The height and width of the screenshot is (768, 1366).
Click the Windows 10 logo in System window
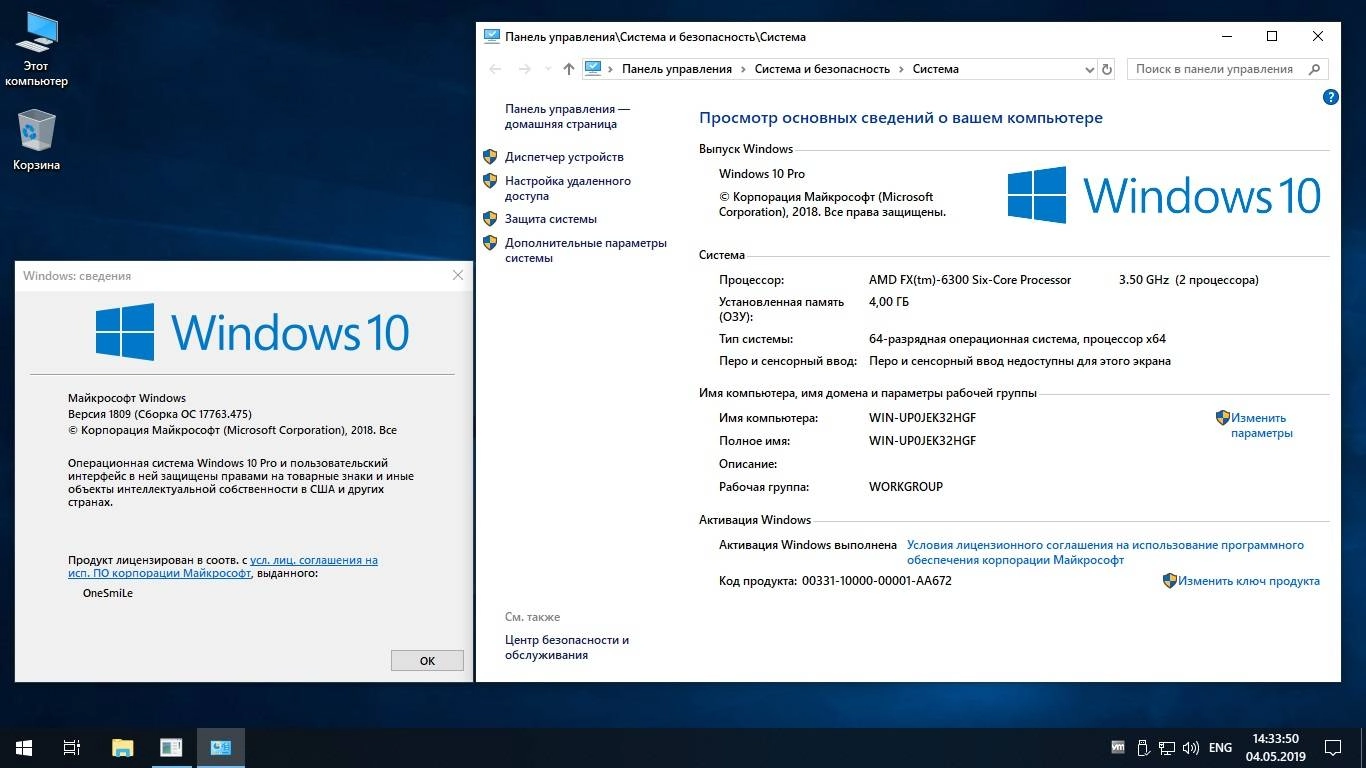[1164, 195]
